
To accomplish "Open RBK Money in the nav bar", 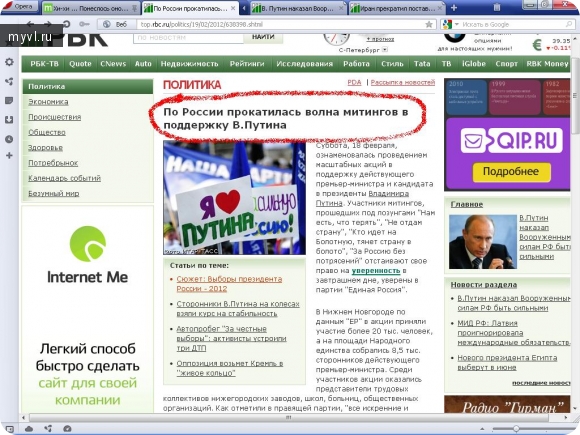I will (547, 64).
